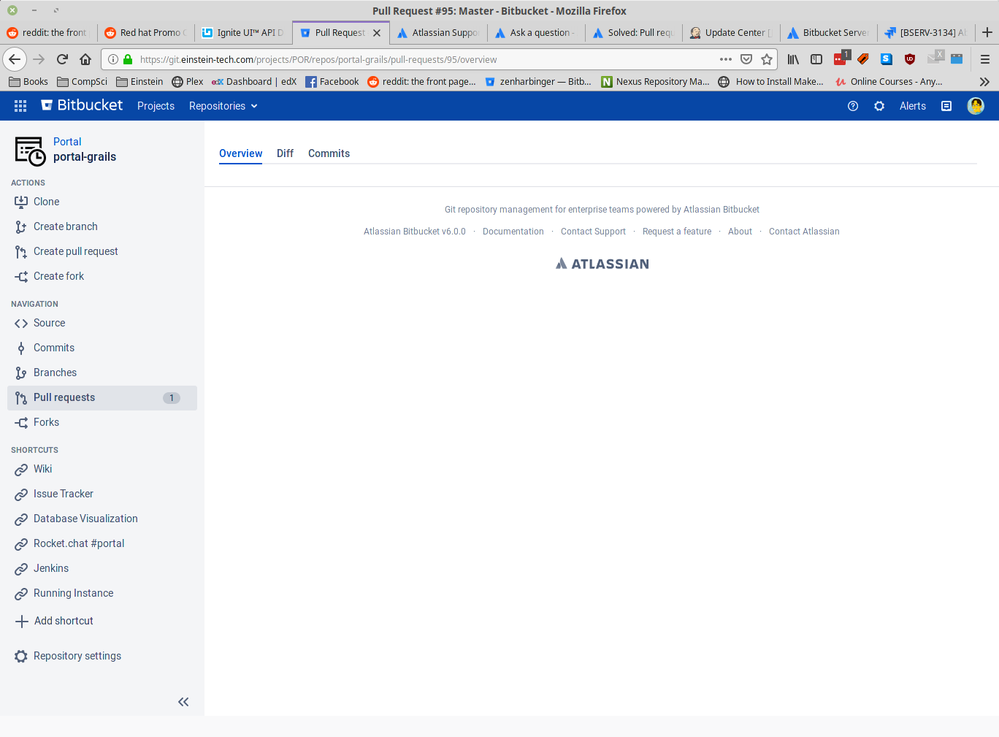The image size is (999, 737).
Task: Open Pull requests in the sidebar
Action: point(102,397)
